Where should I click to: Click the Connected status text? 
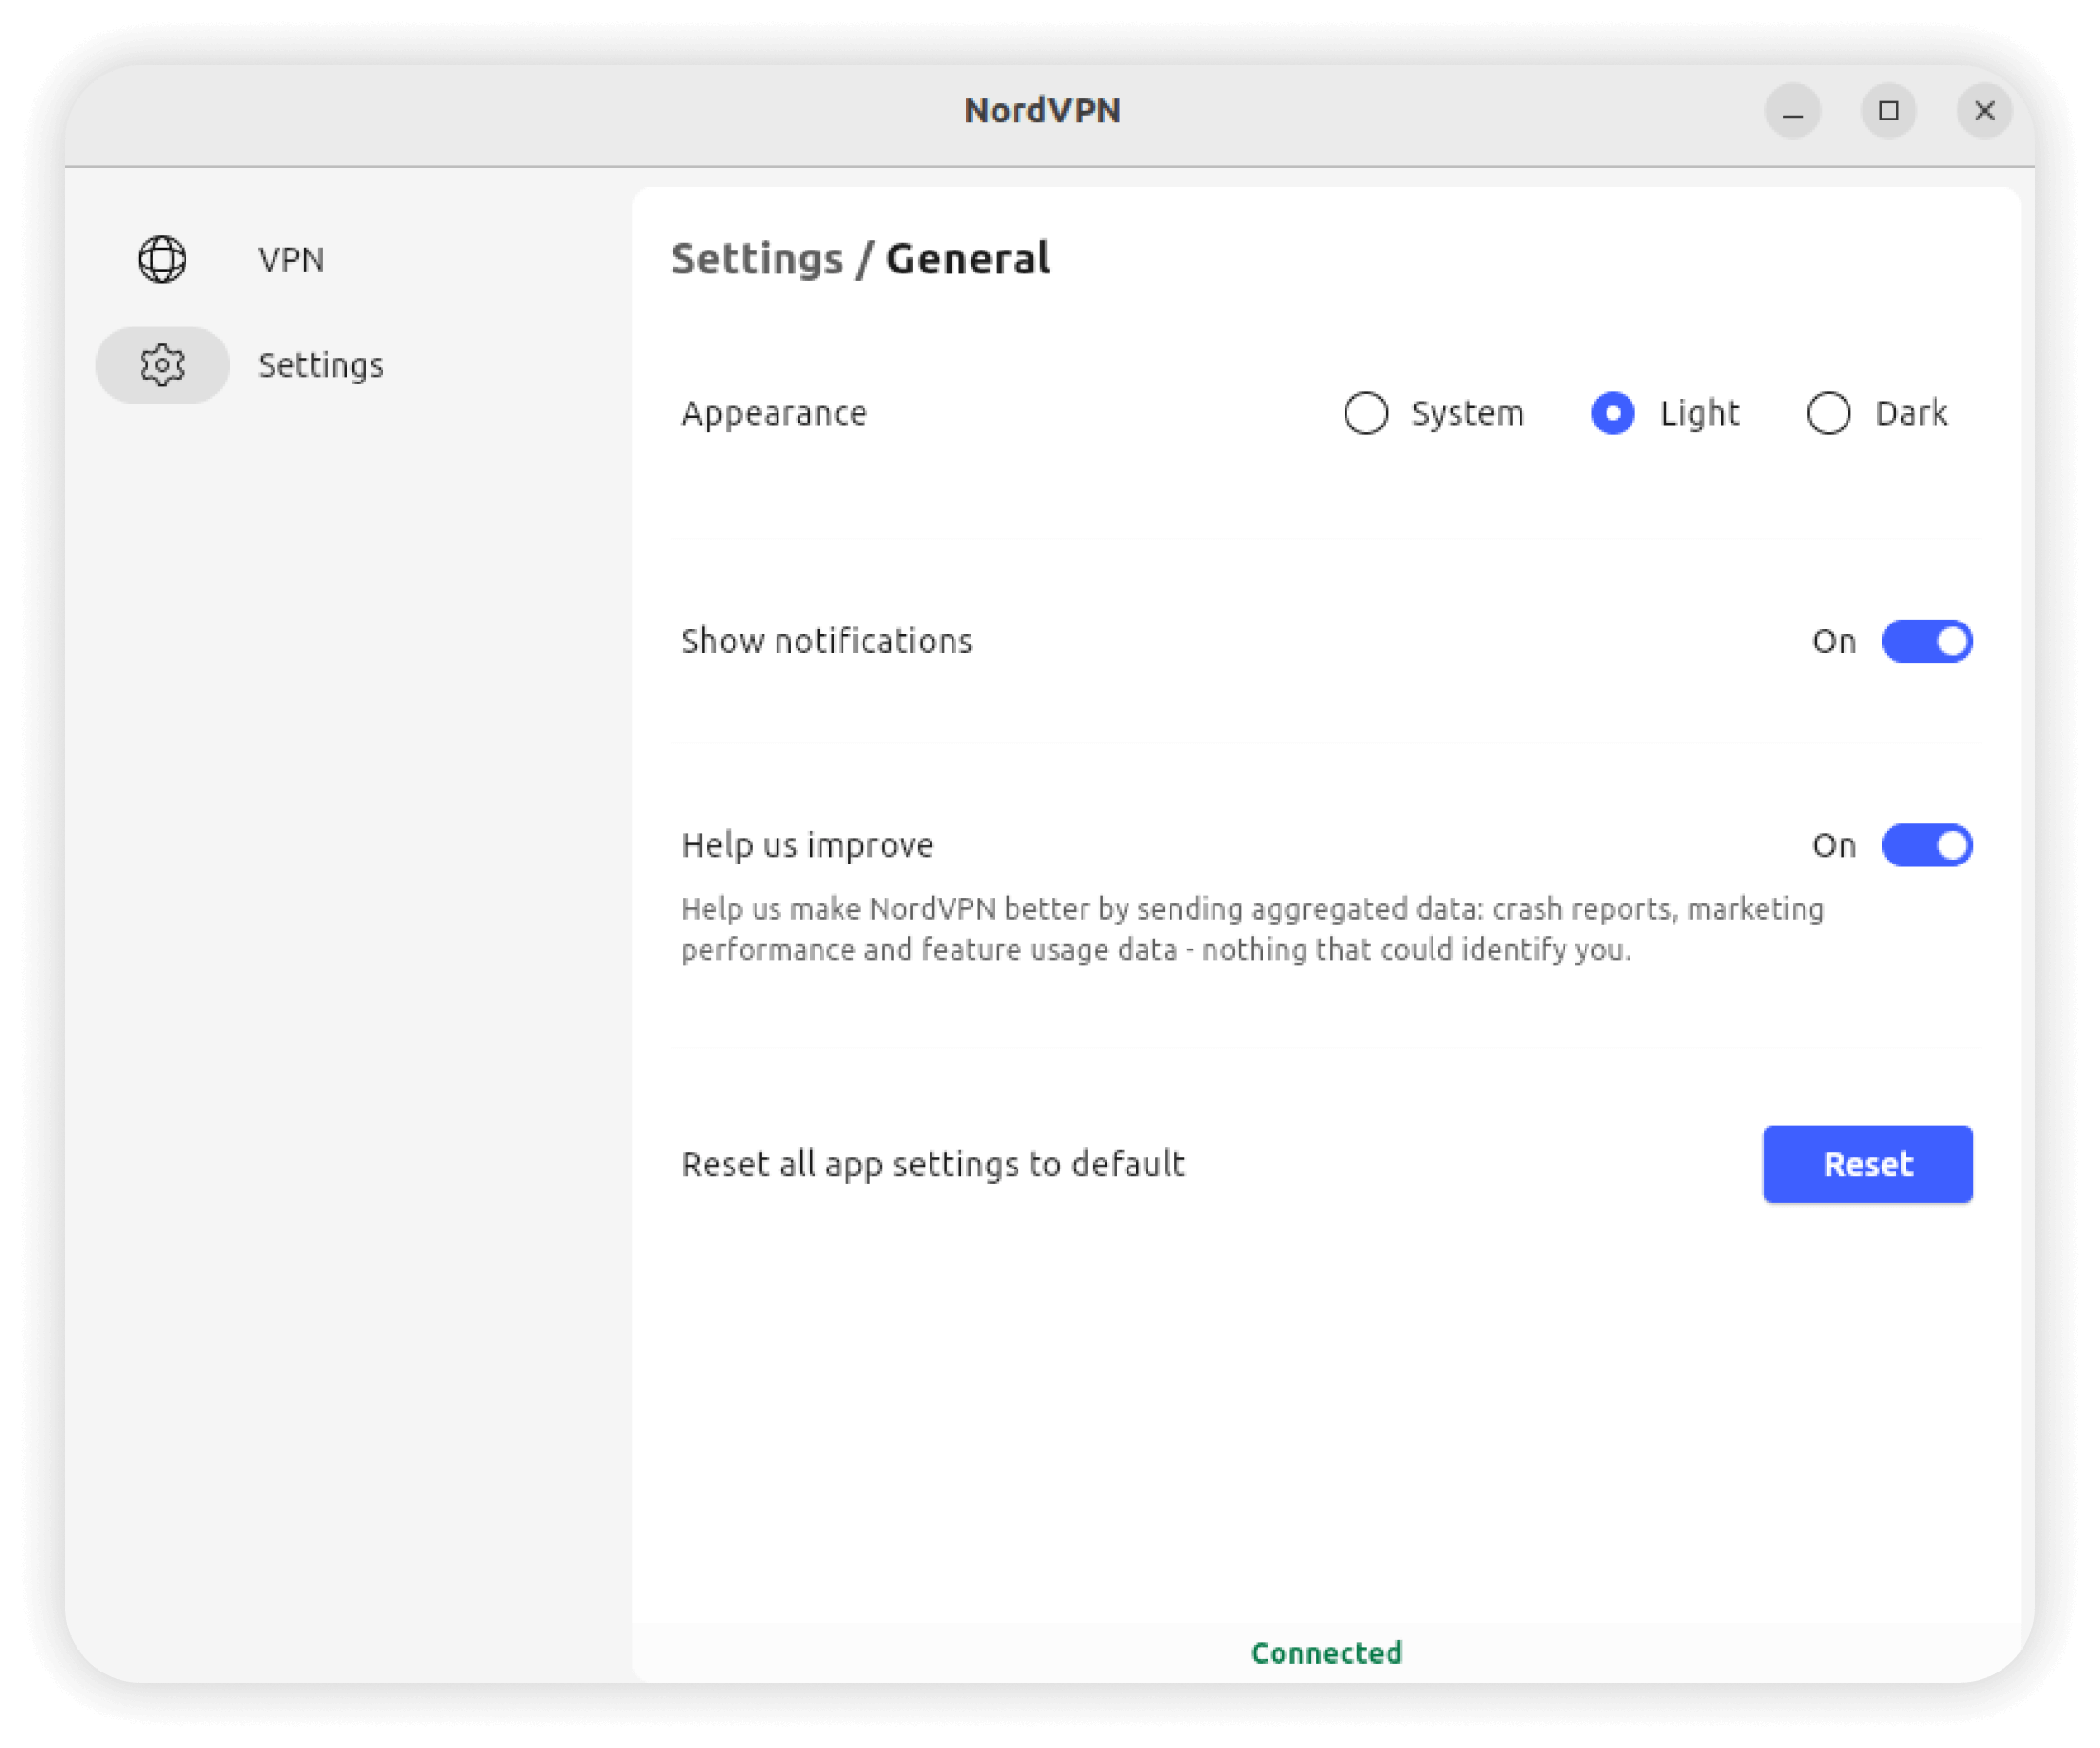point(1326,1652)
